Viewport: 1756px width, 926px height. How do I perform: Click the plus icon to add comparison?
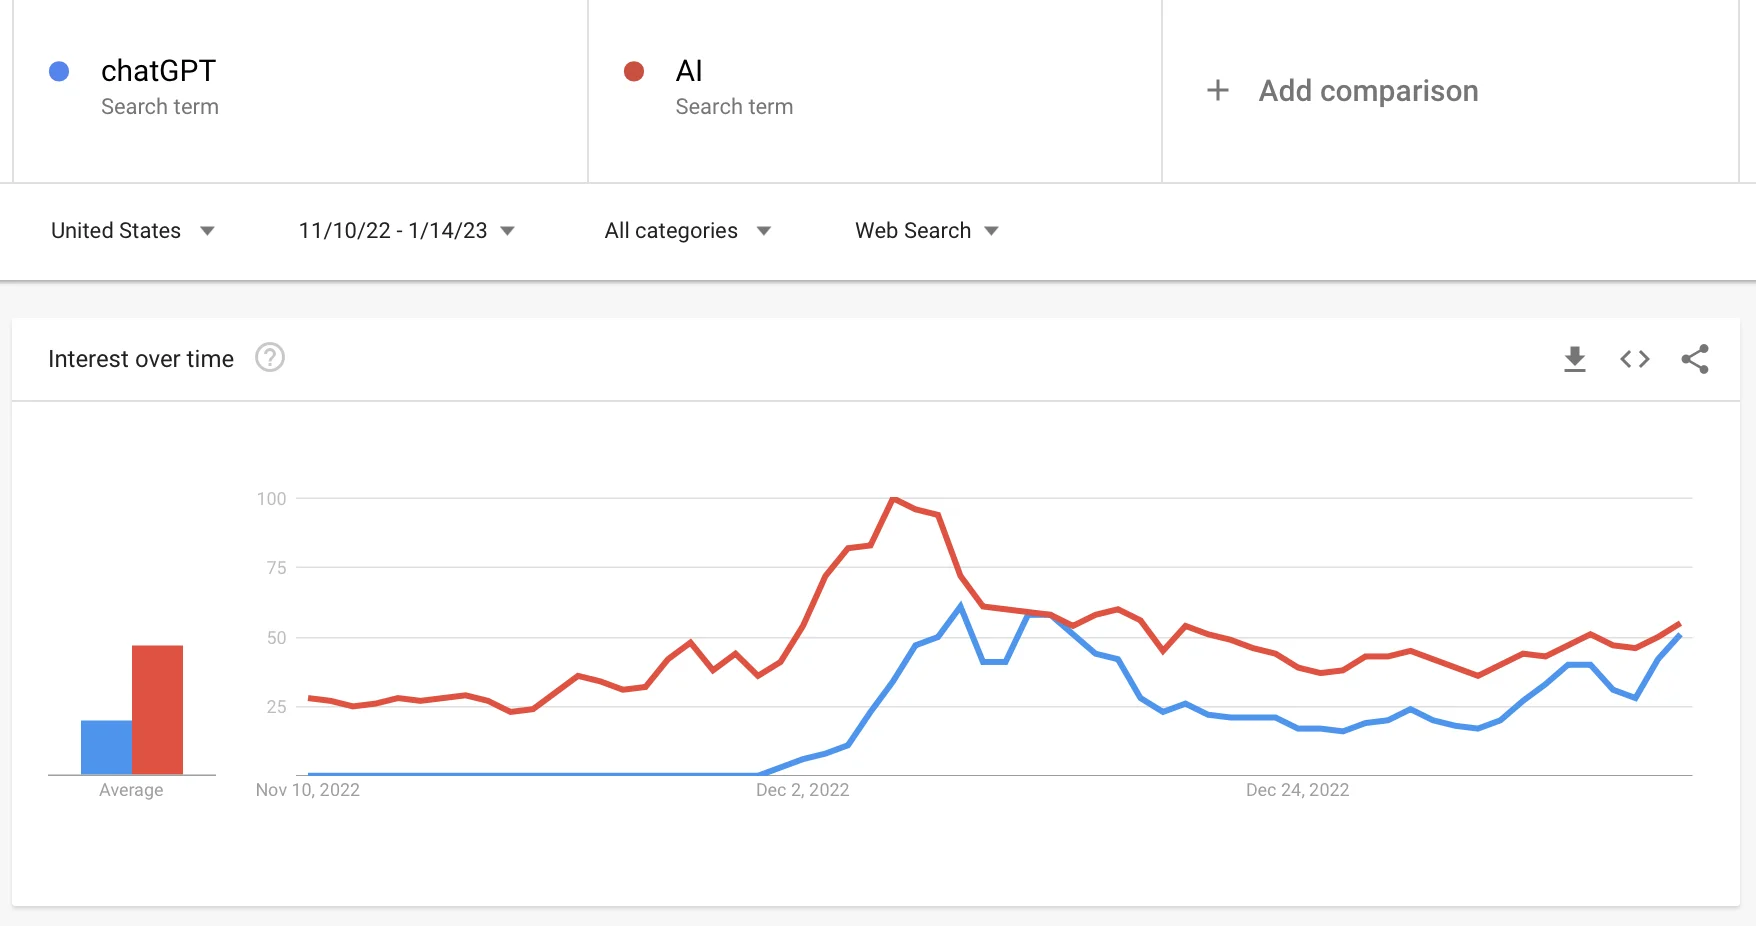(1218, 90)
